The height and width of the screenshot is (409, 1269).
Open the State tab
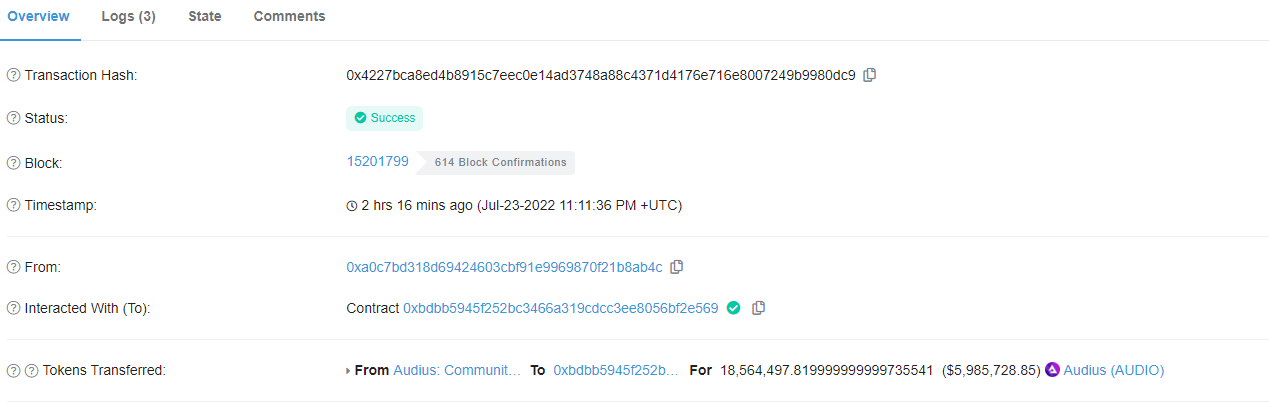[205, 17]
